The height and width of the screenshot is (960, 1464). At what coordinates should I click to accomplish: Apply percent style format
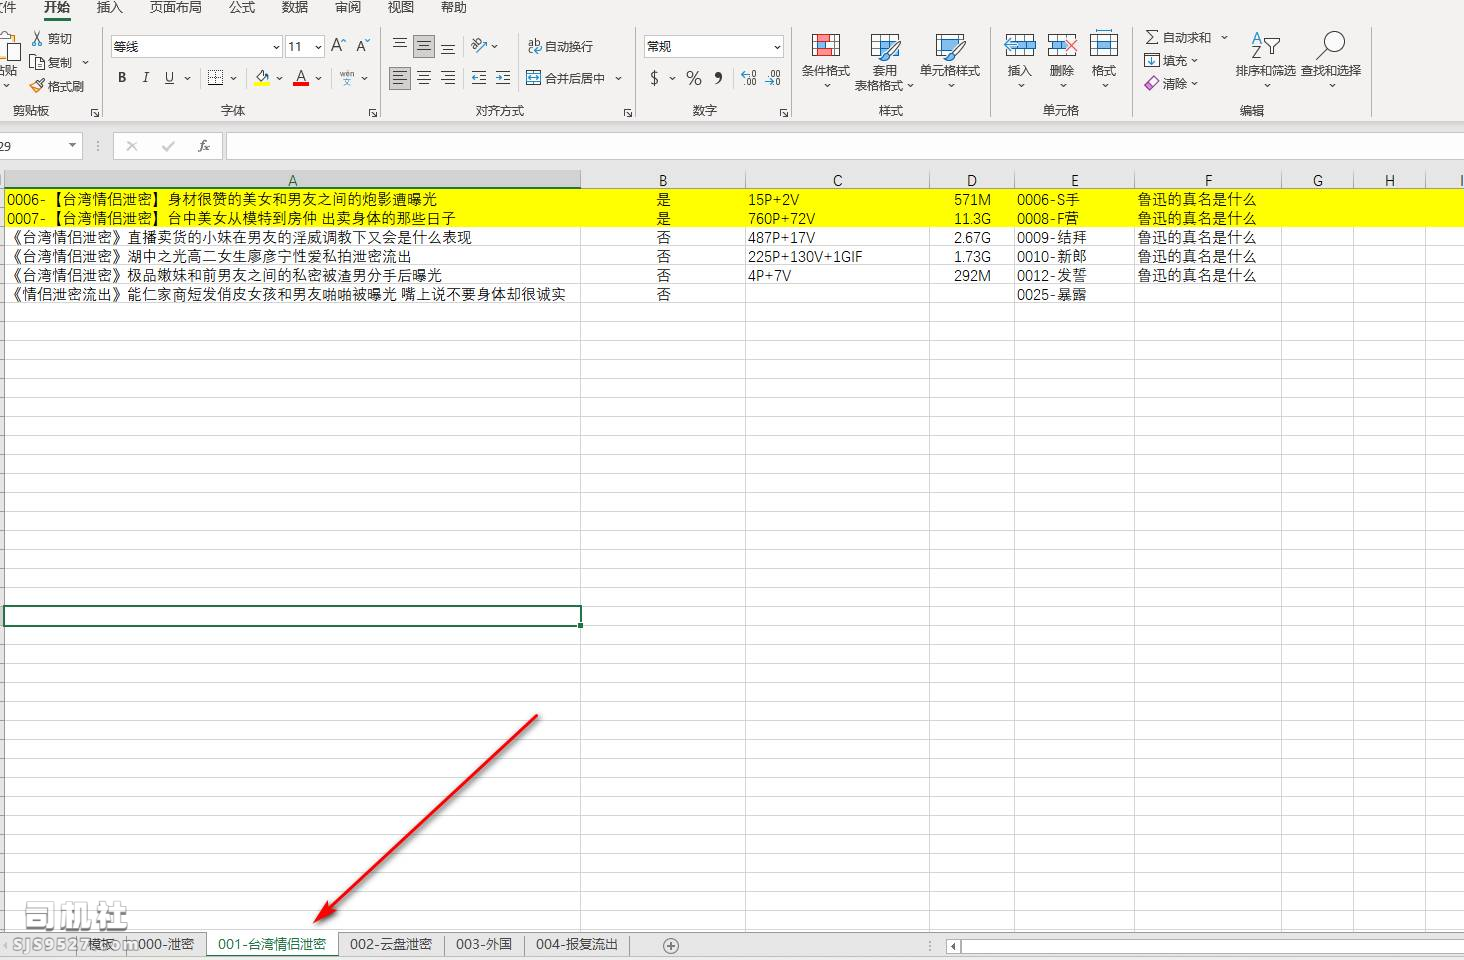pyautogui.click(x=694, y=78)
